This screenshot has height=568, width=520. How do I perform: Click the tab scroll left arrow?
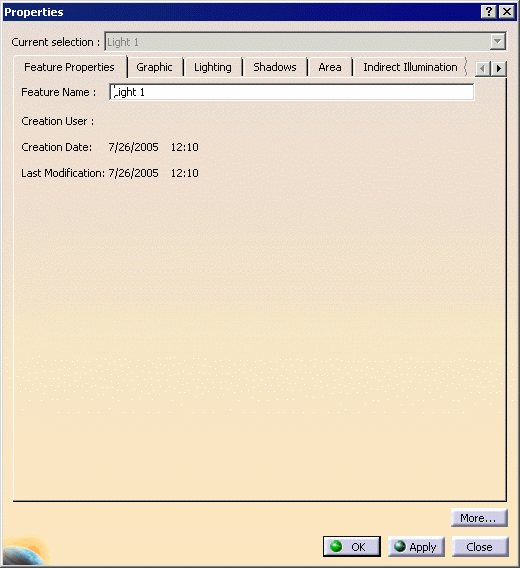tap(483, 68)
